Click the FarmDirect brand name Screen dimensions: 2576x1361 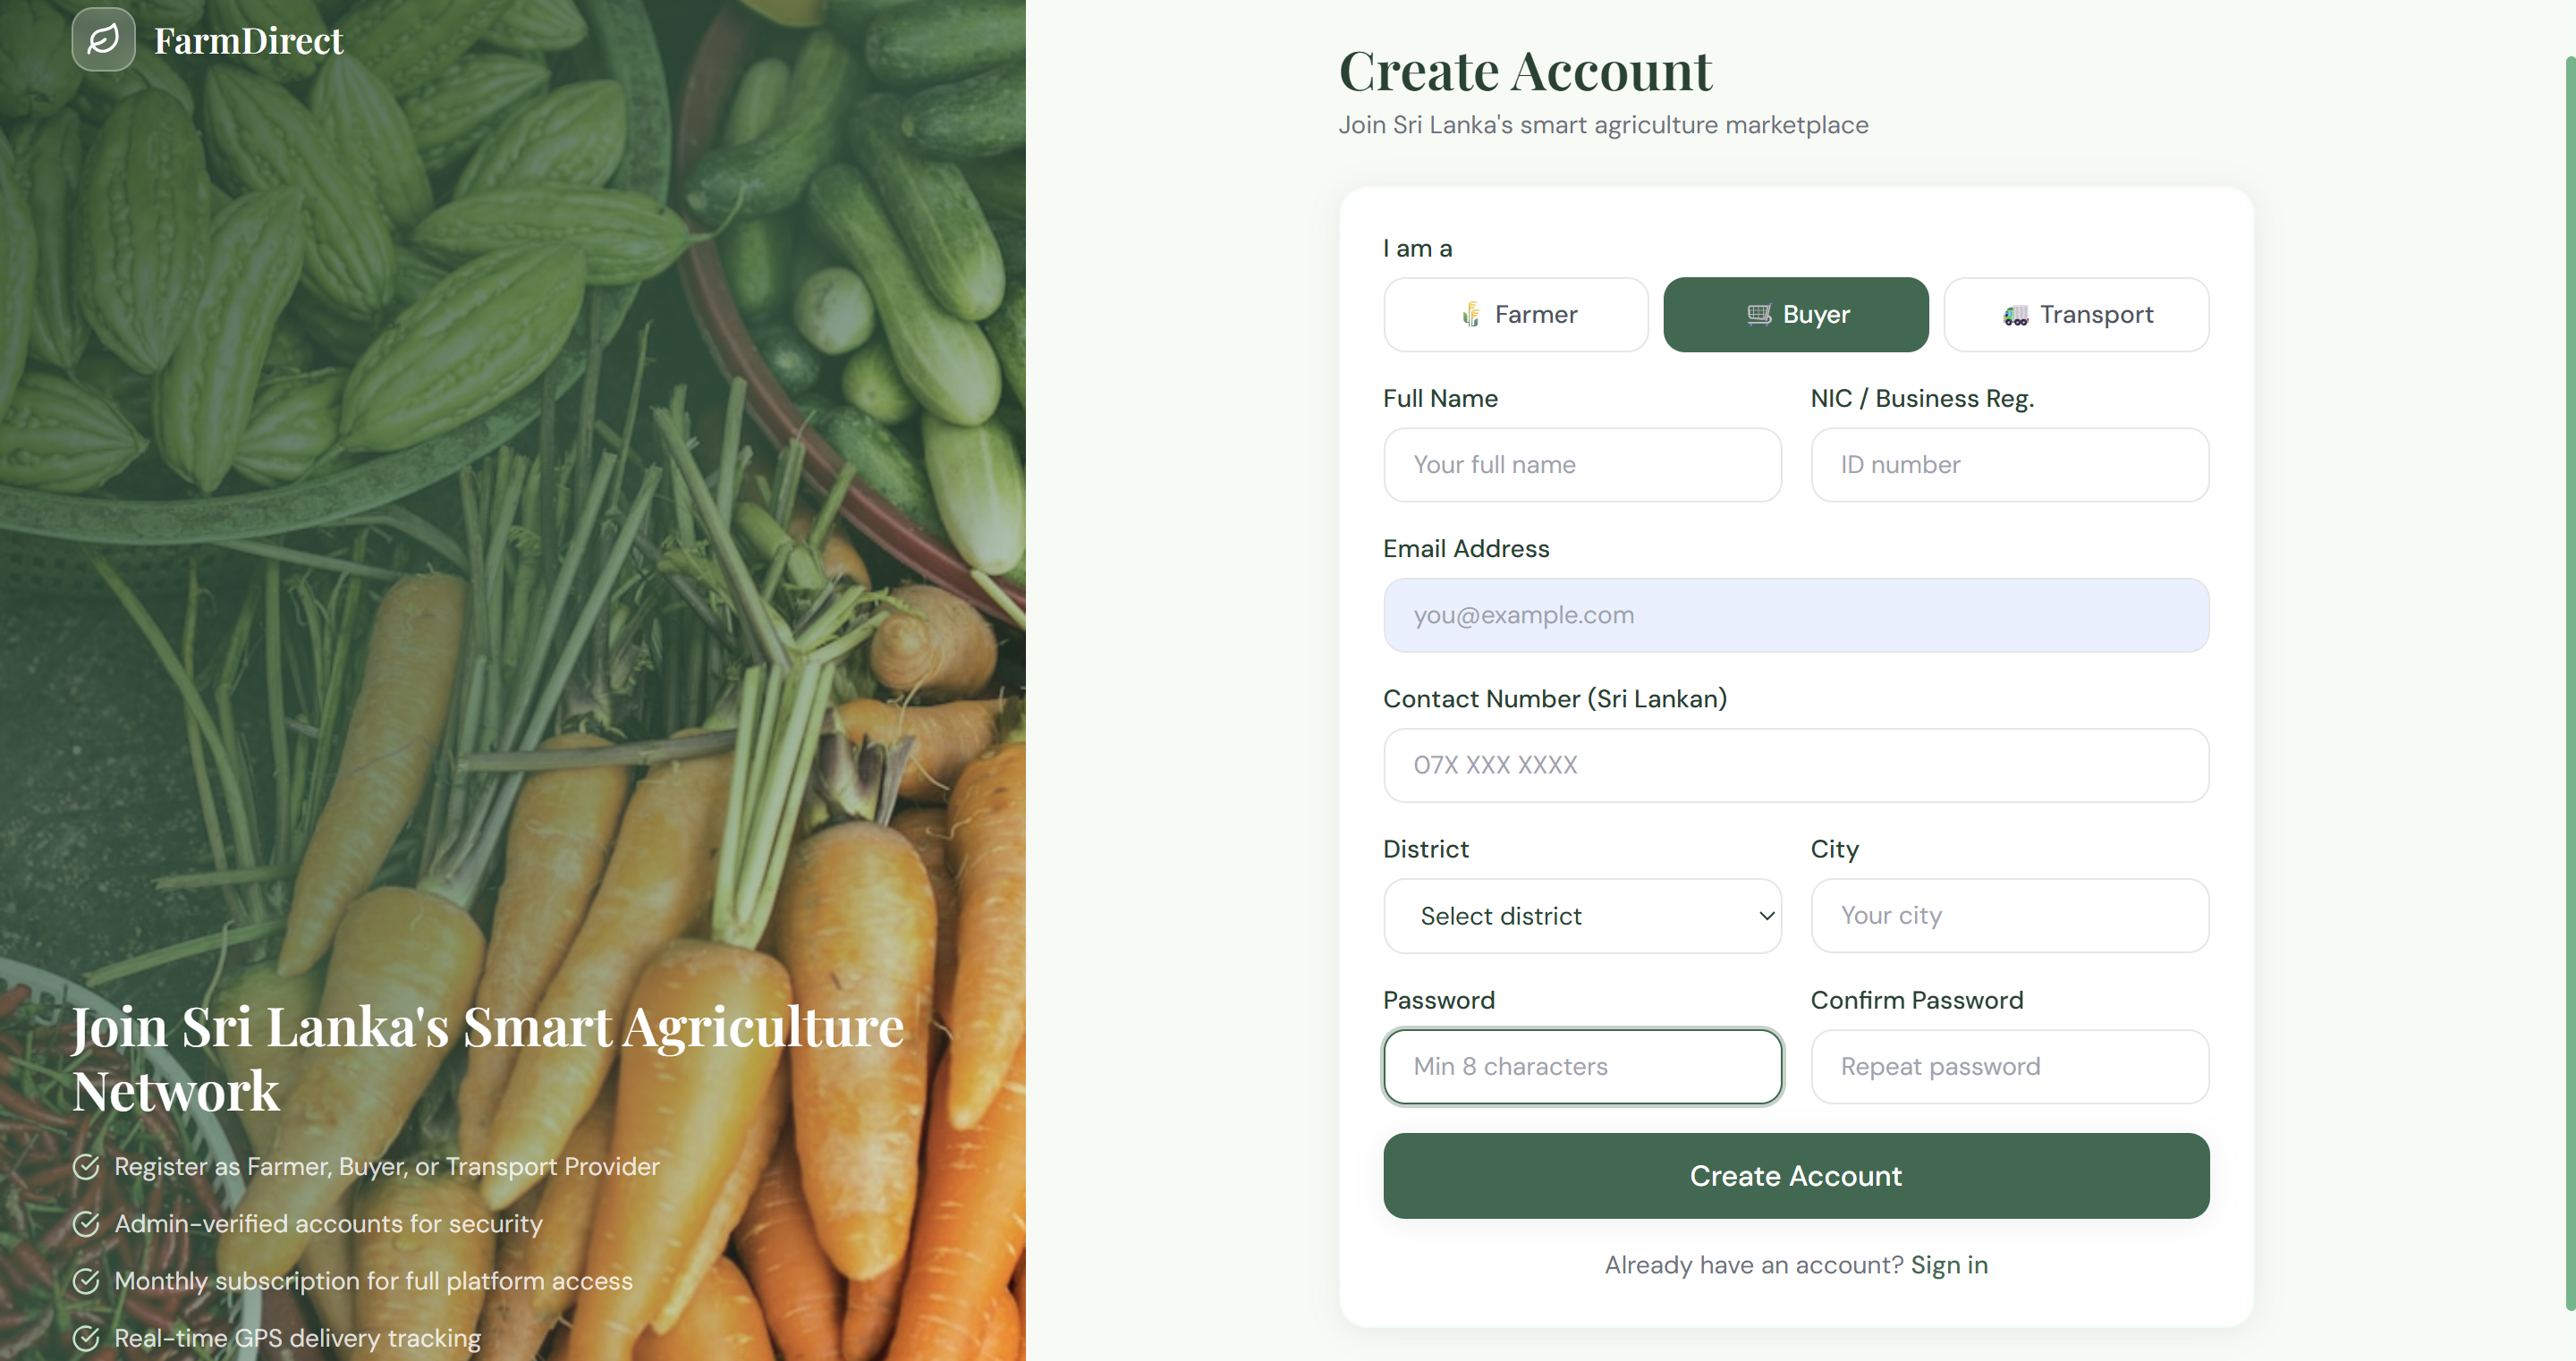click(x=248, y=41)
